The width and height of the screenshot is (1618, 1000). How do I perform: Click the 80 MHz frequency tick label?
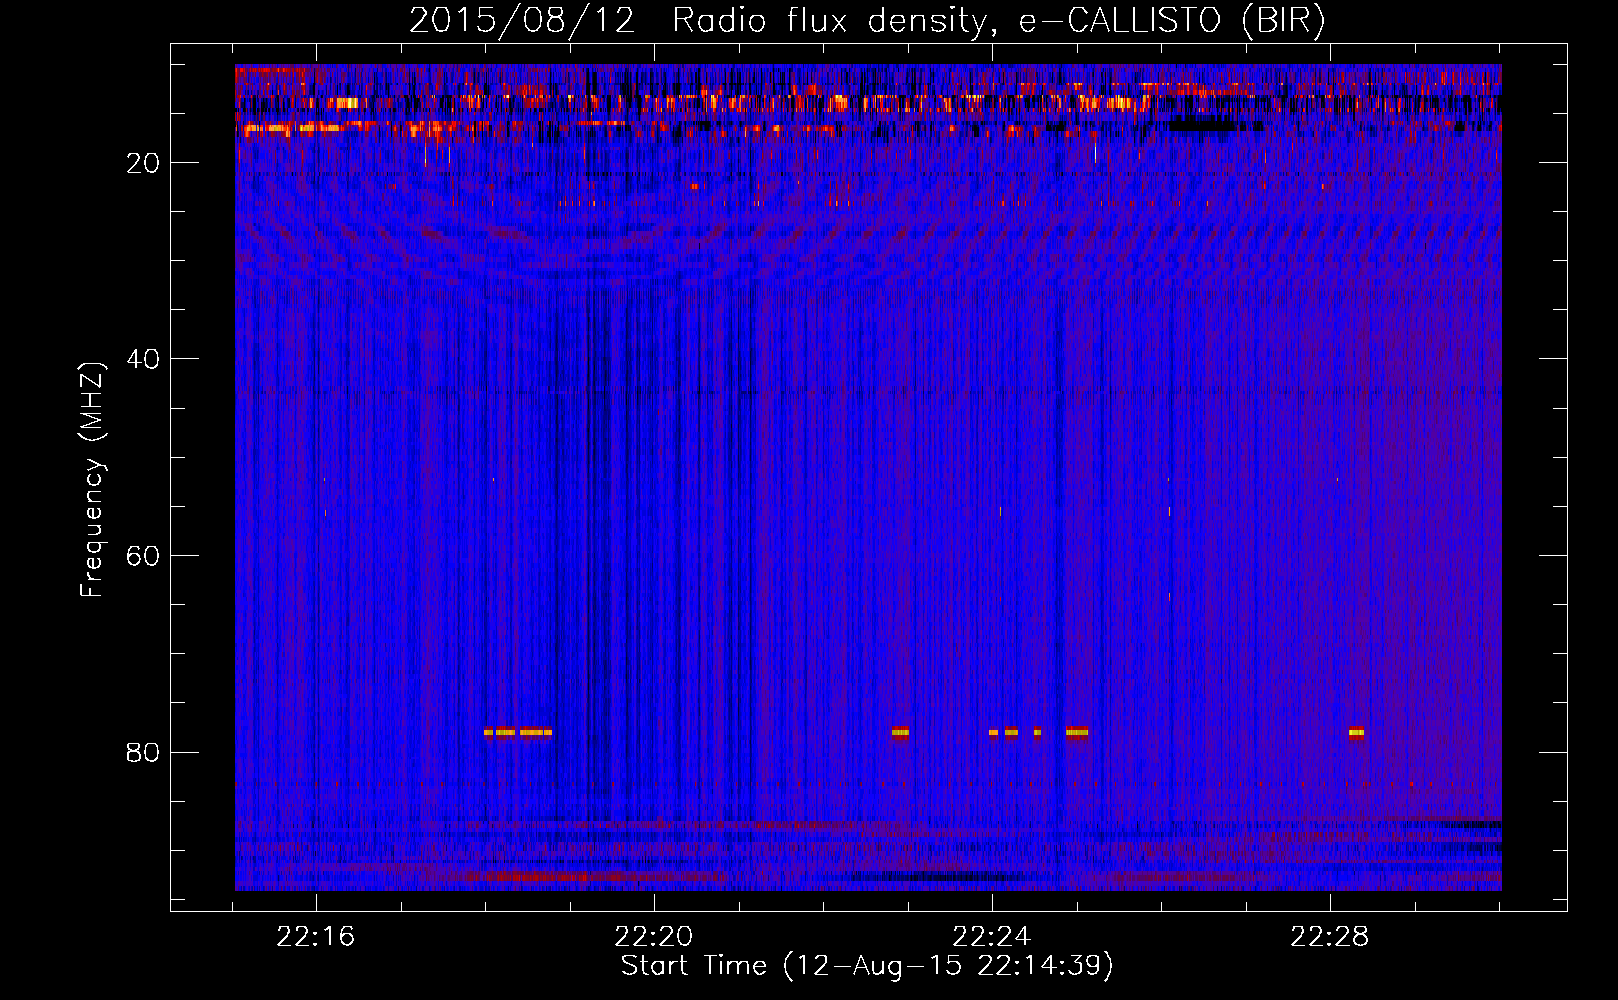[x=143, y=752]
